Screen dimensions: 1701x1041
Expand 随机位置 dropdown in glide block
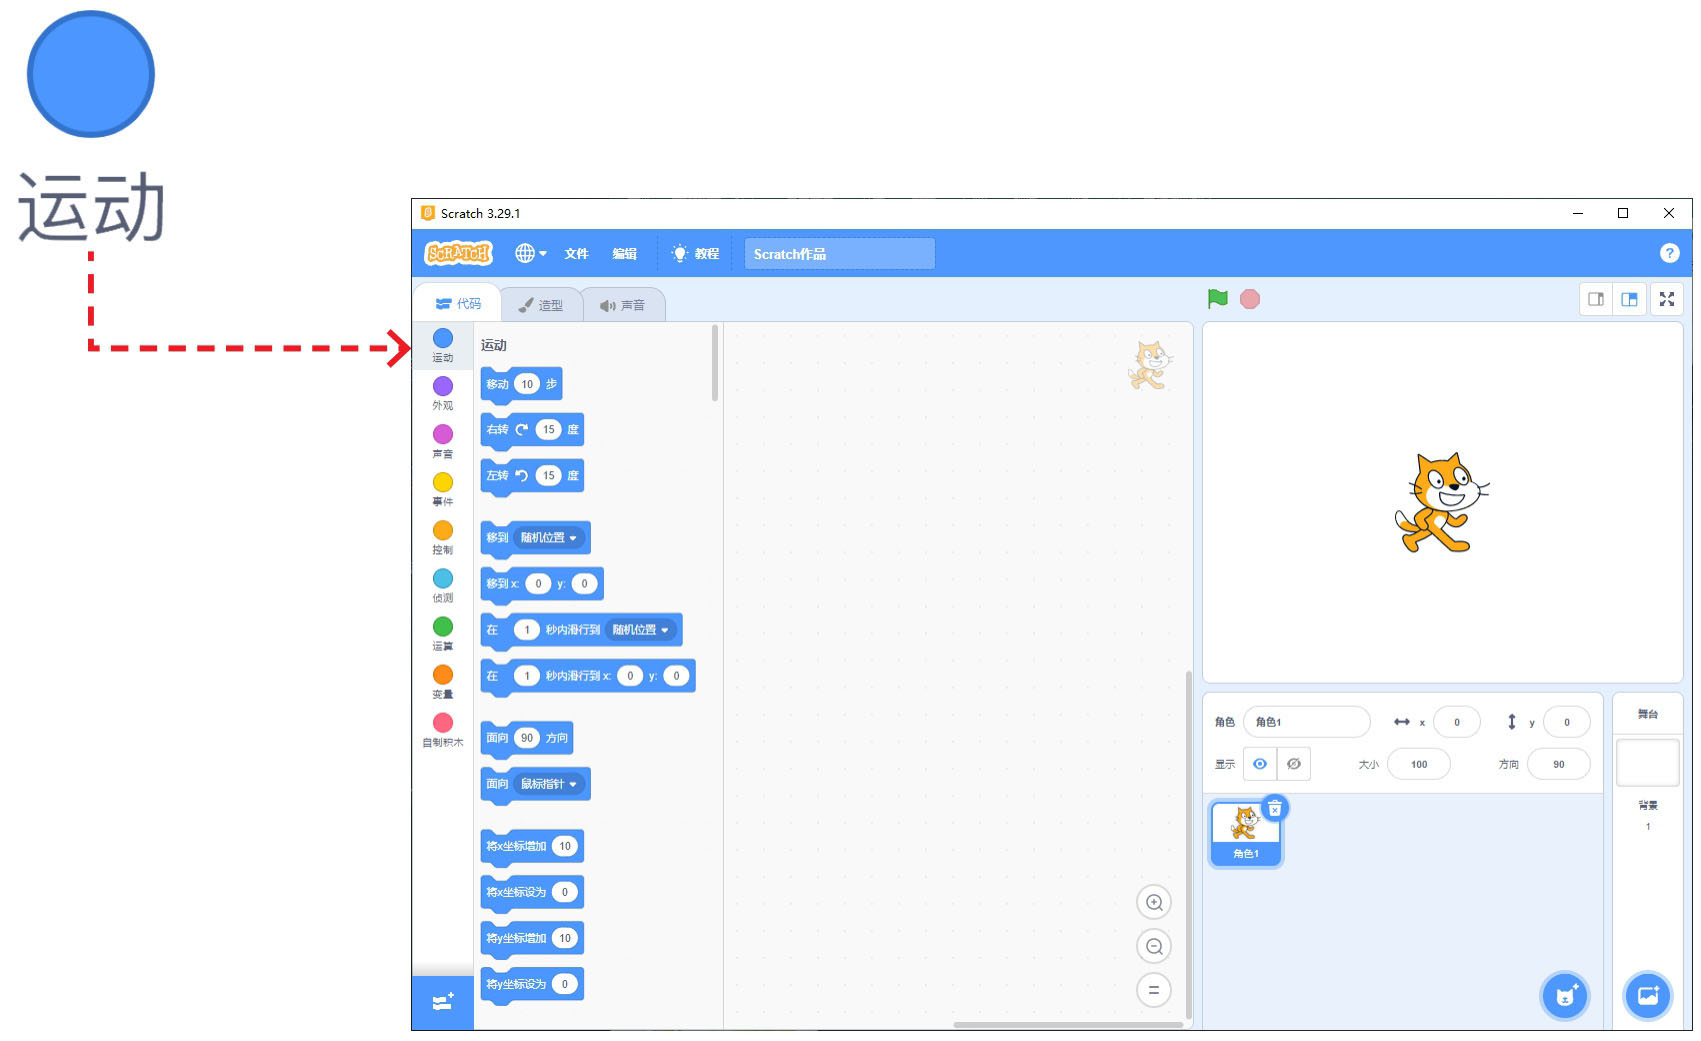coord(640,630)
